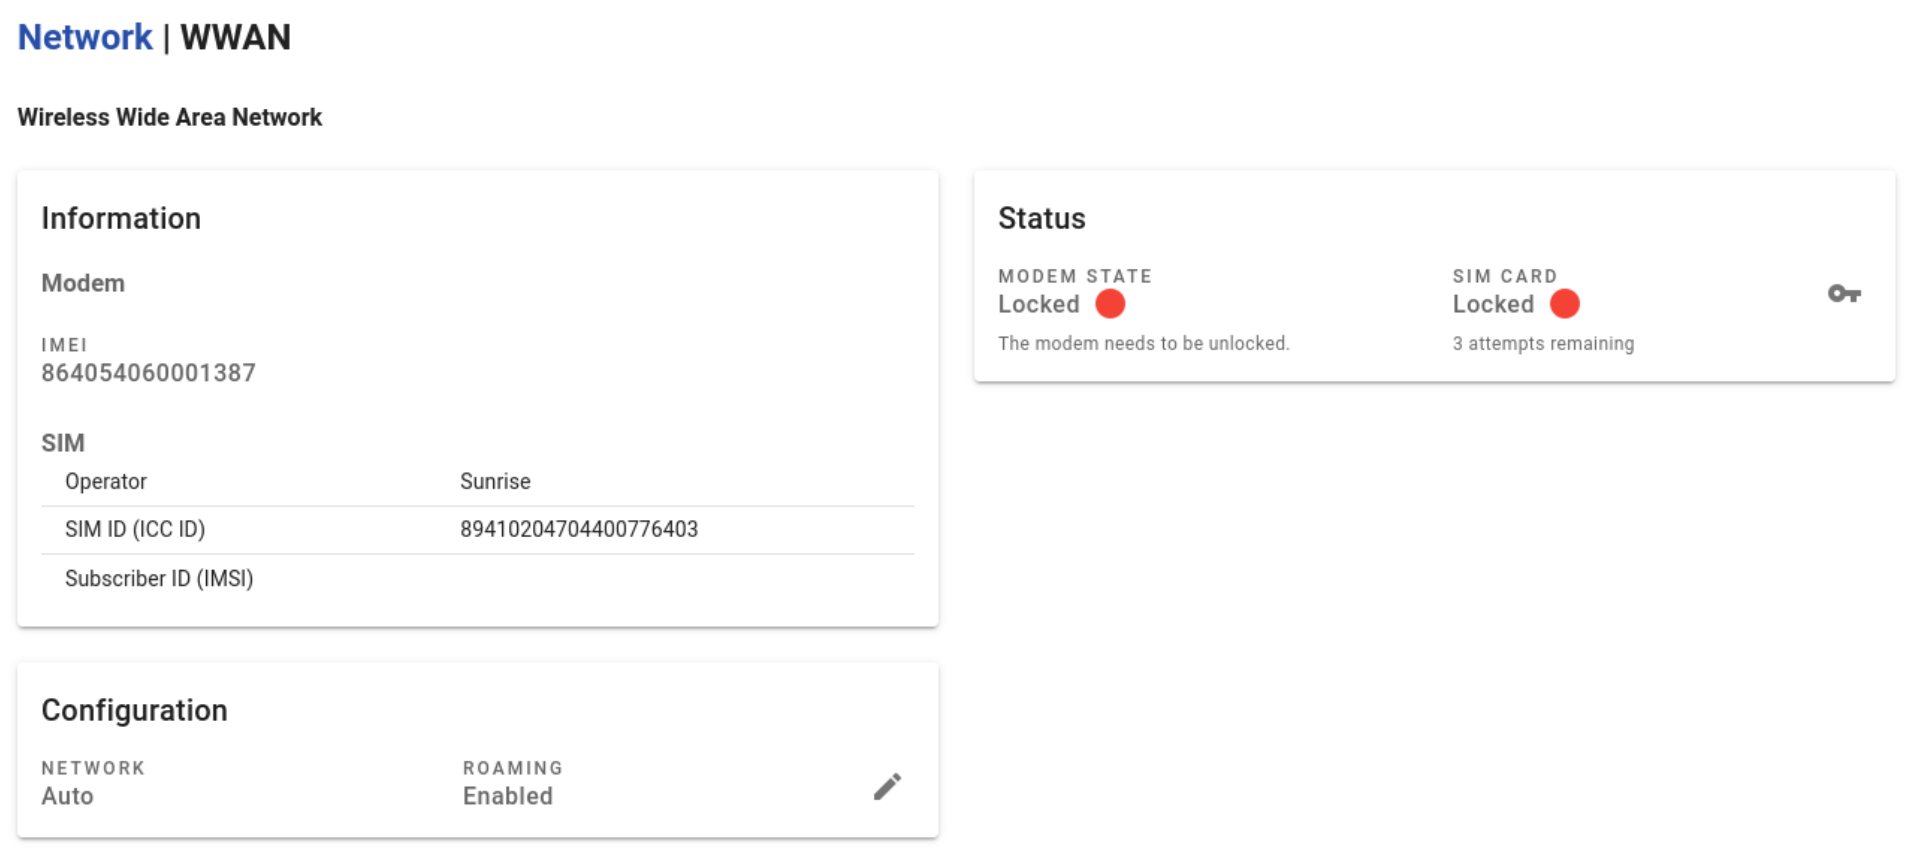This screenshot has height=861, width=1917.
Task: Open the Network breadcrumb link
Action: tap(85, 38)
